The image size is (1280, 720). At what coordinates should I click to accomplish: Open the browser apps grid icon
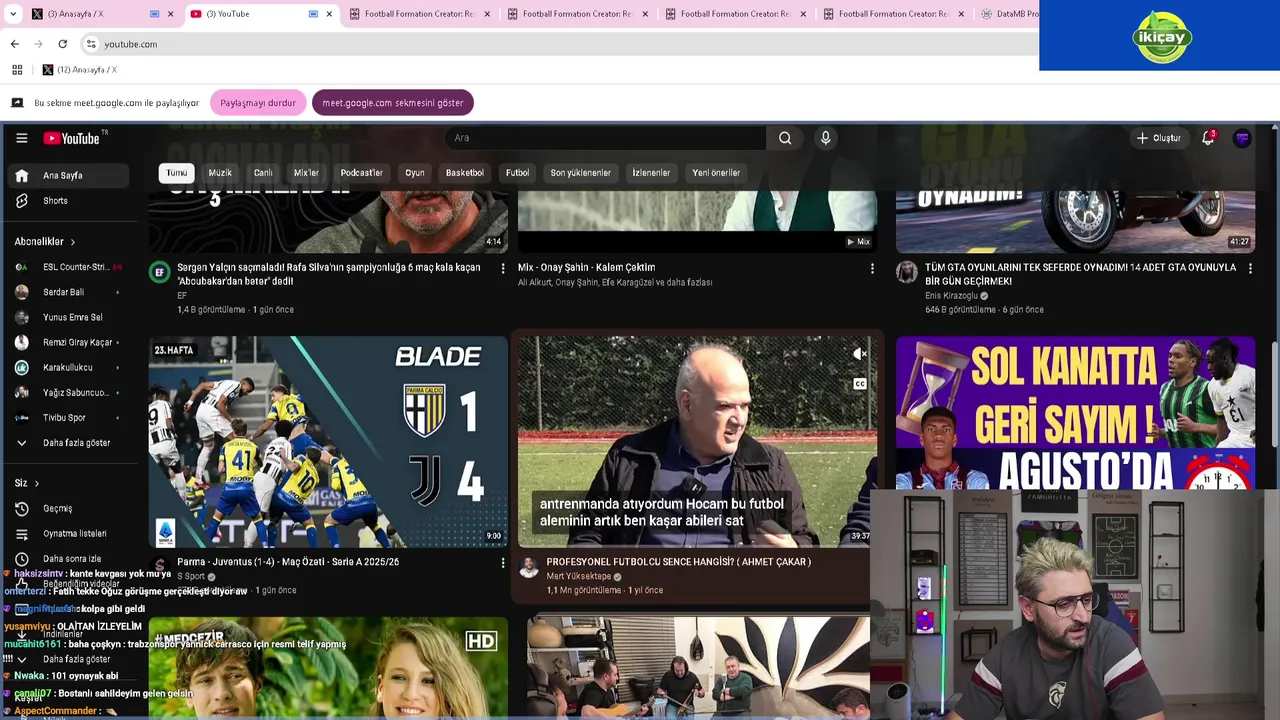[17, 70]
